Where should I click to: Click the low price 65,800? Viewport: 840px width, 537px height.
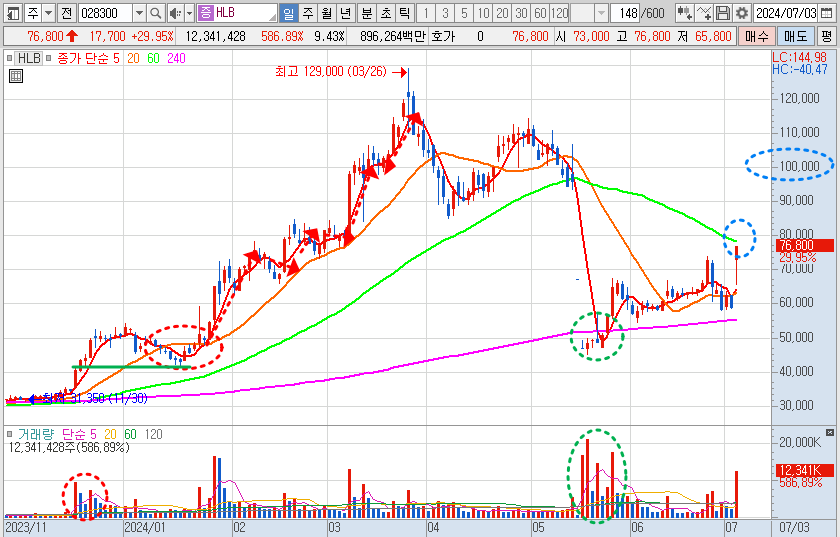[713, 36]
